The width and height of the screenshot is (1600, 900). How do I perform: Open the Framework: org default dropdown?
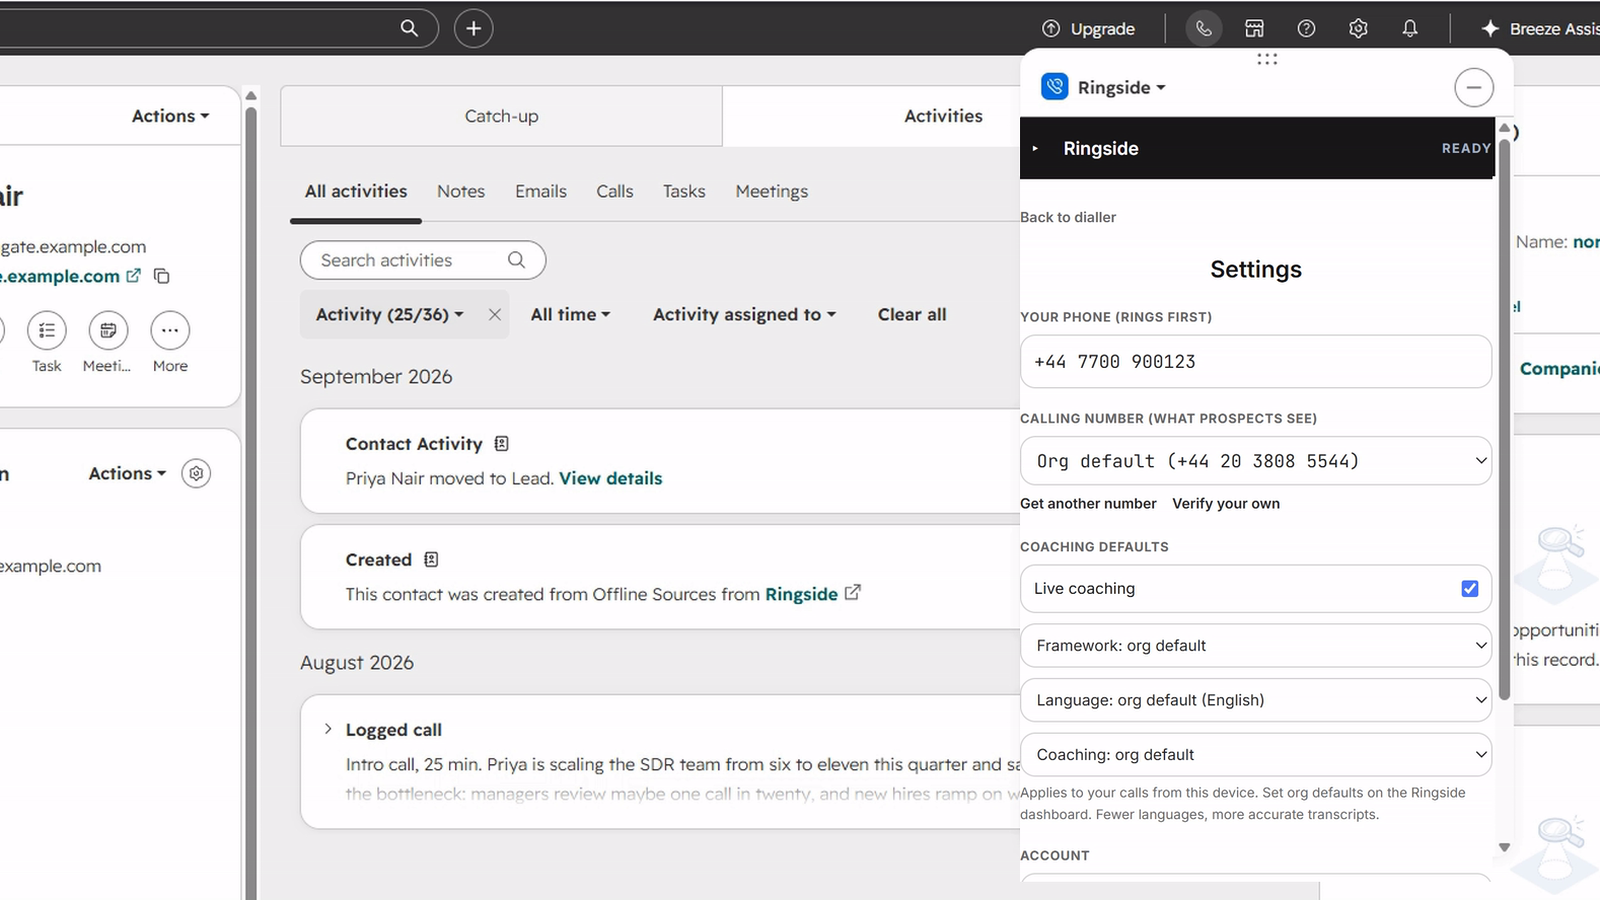pyautogui.click(x=1256, y=646)
